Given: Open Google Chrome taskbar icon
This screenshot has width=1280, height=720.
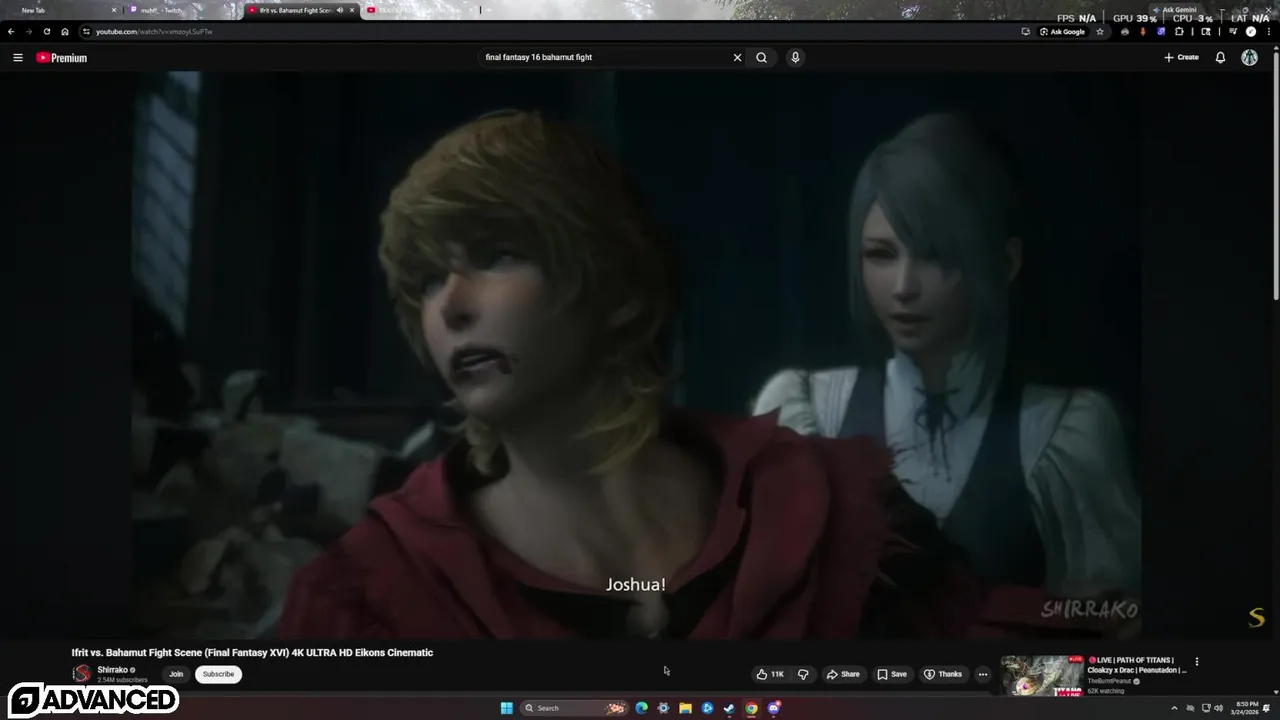Looking at the screenshot, I should (751, 708).
